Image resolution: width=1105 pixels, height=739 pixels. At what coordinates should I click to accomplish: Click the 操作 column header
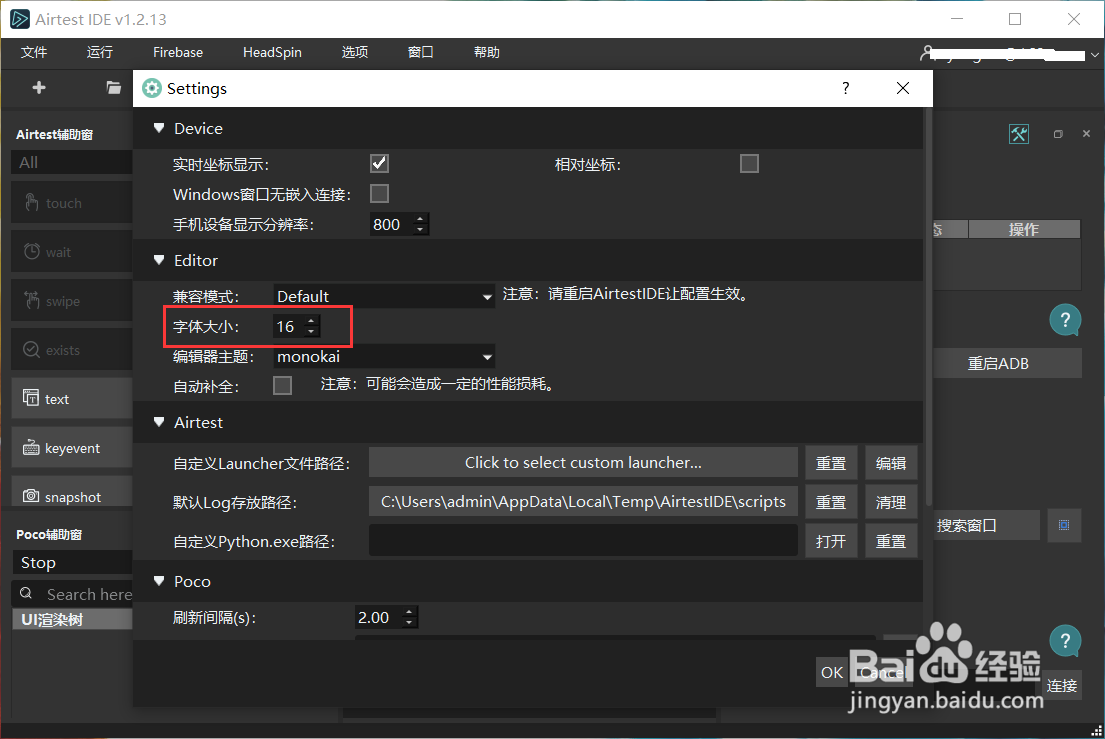pos(1024,229)
